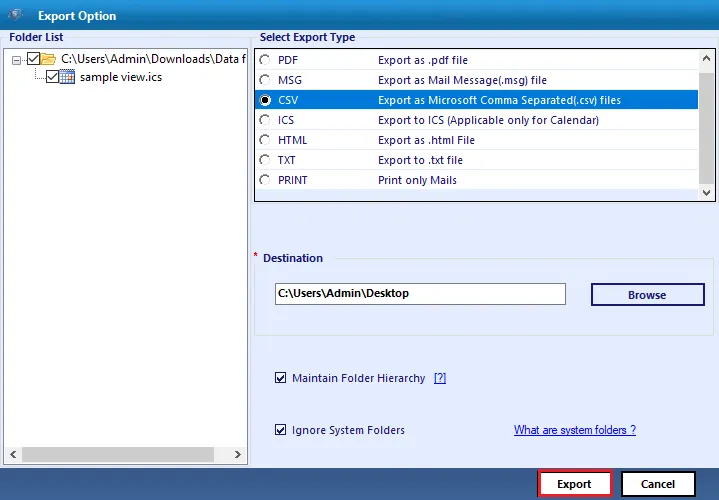719x500 pixels.
Task: Open 'What are system folders ?' link
Action: click(575, 430)
